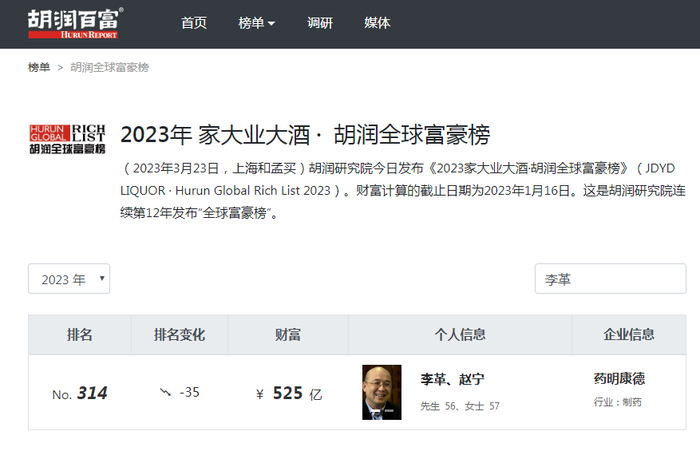Viewport: 700px width, 455px height.
Task: Click the portrait photo of 李革
Action: [x=381, y=392]
